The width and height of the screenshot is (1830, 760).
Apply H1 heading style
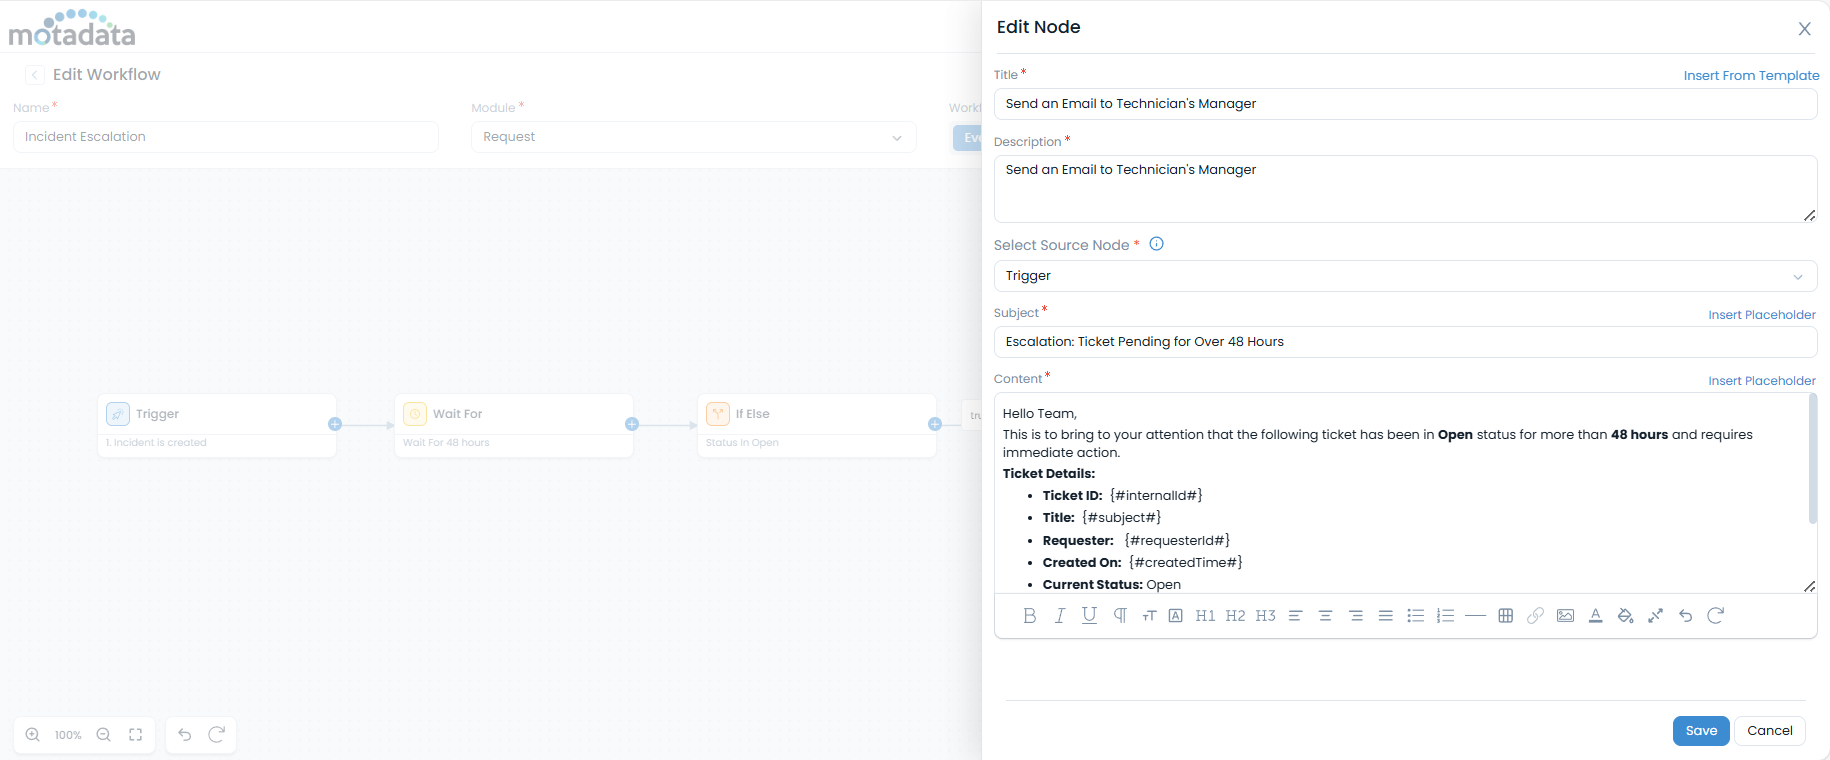[x=1206, y=616]
